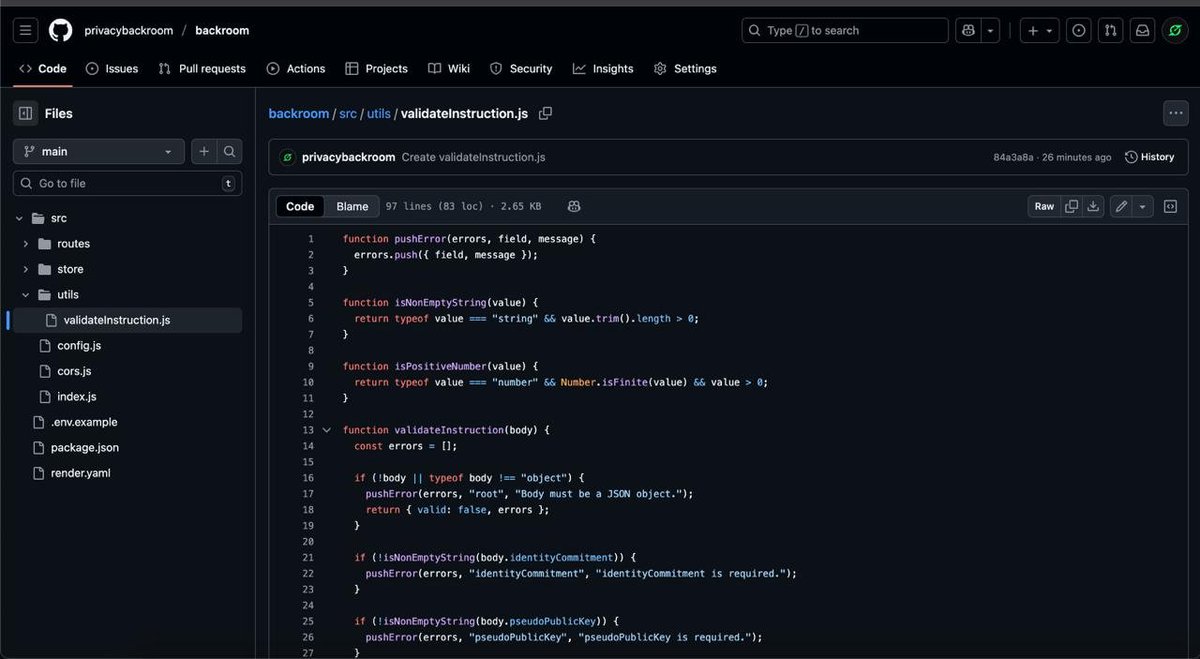The height and width of the screenshot is (659, 1200).
Task: Open Copilot dropdown arrow in header
Action: [991, 30]
